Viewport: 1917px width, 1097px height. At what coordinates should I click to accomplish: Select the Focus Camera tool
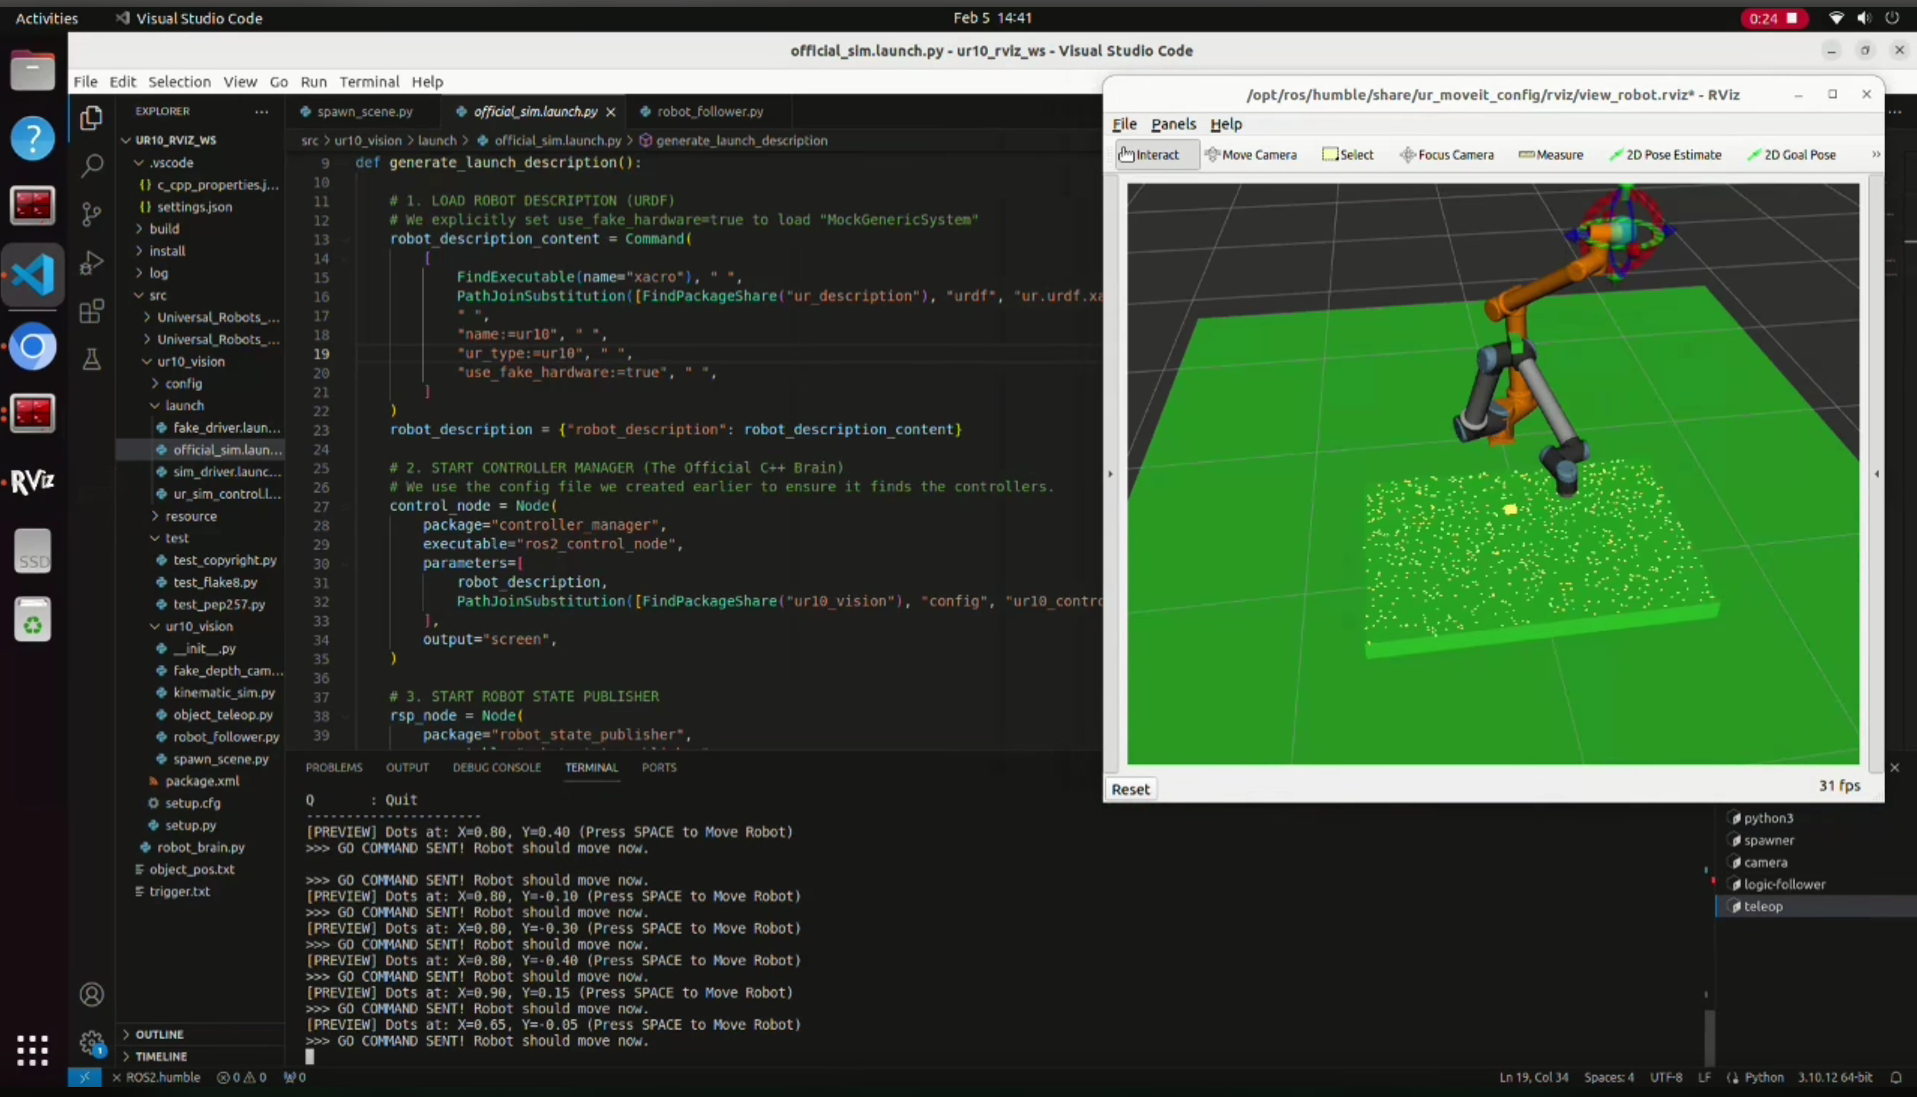pos(1447,155)
